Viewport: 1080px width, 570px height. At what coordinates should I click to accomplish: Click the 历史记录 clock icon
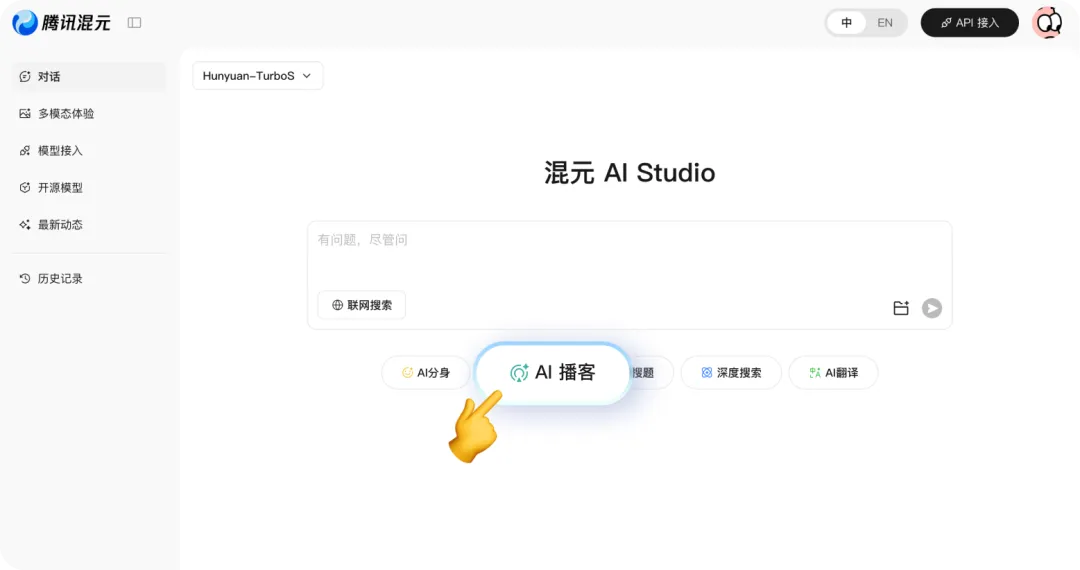pos(25,279)
